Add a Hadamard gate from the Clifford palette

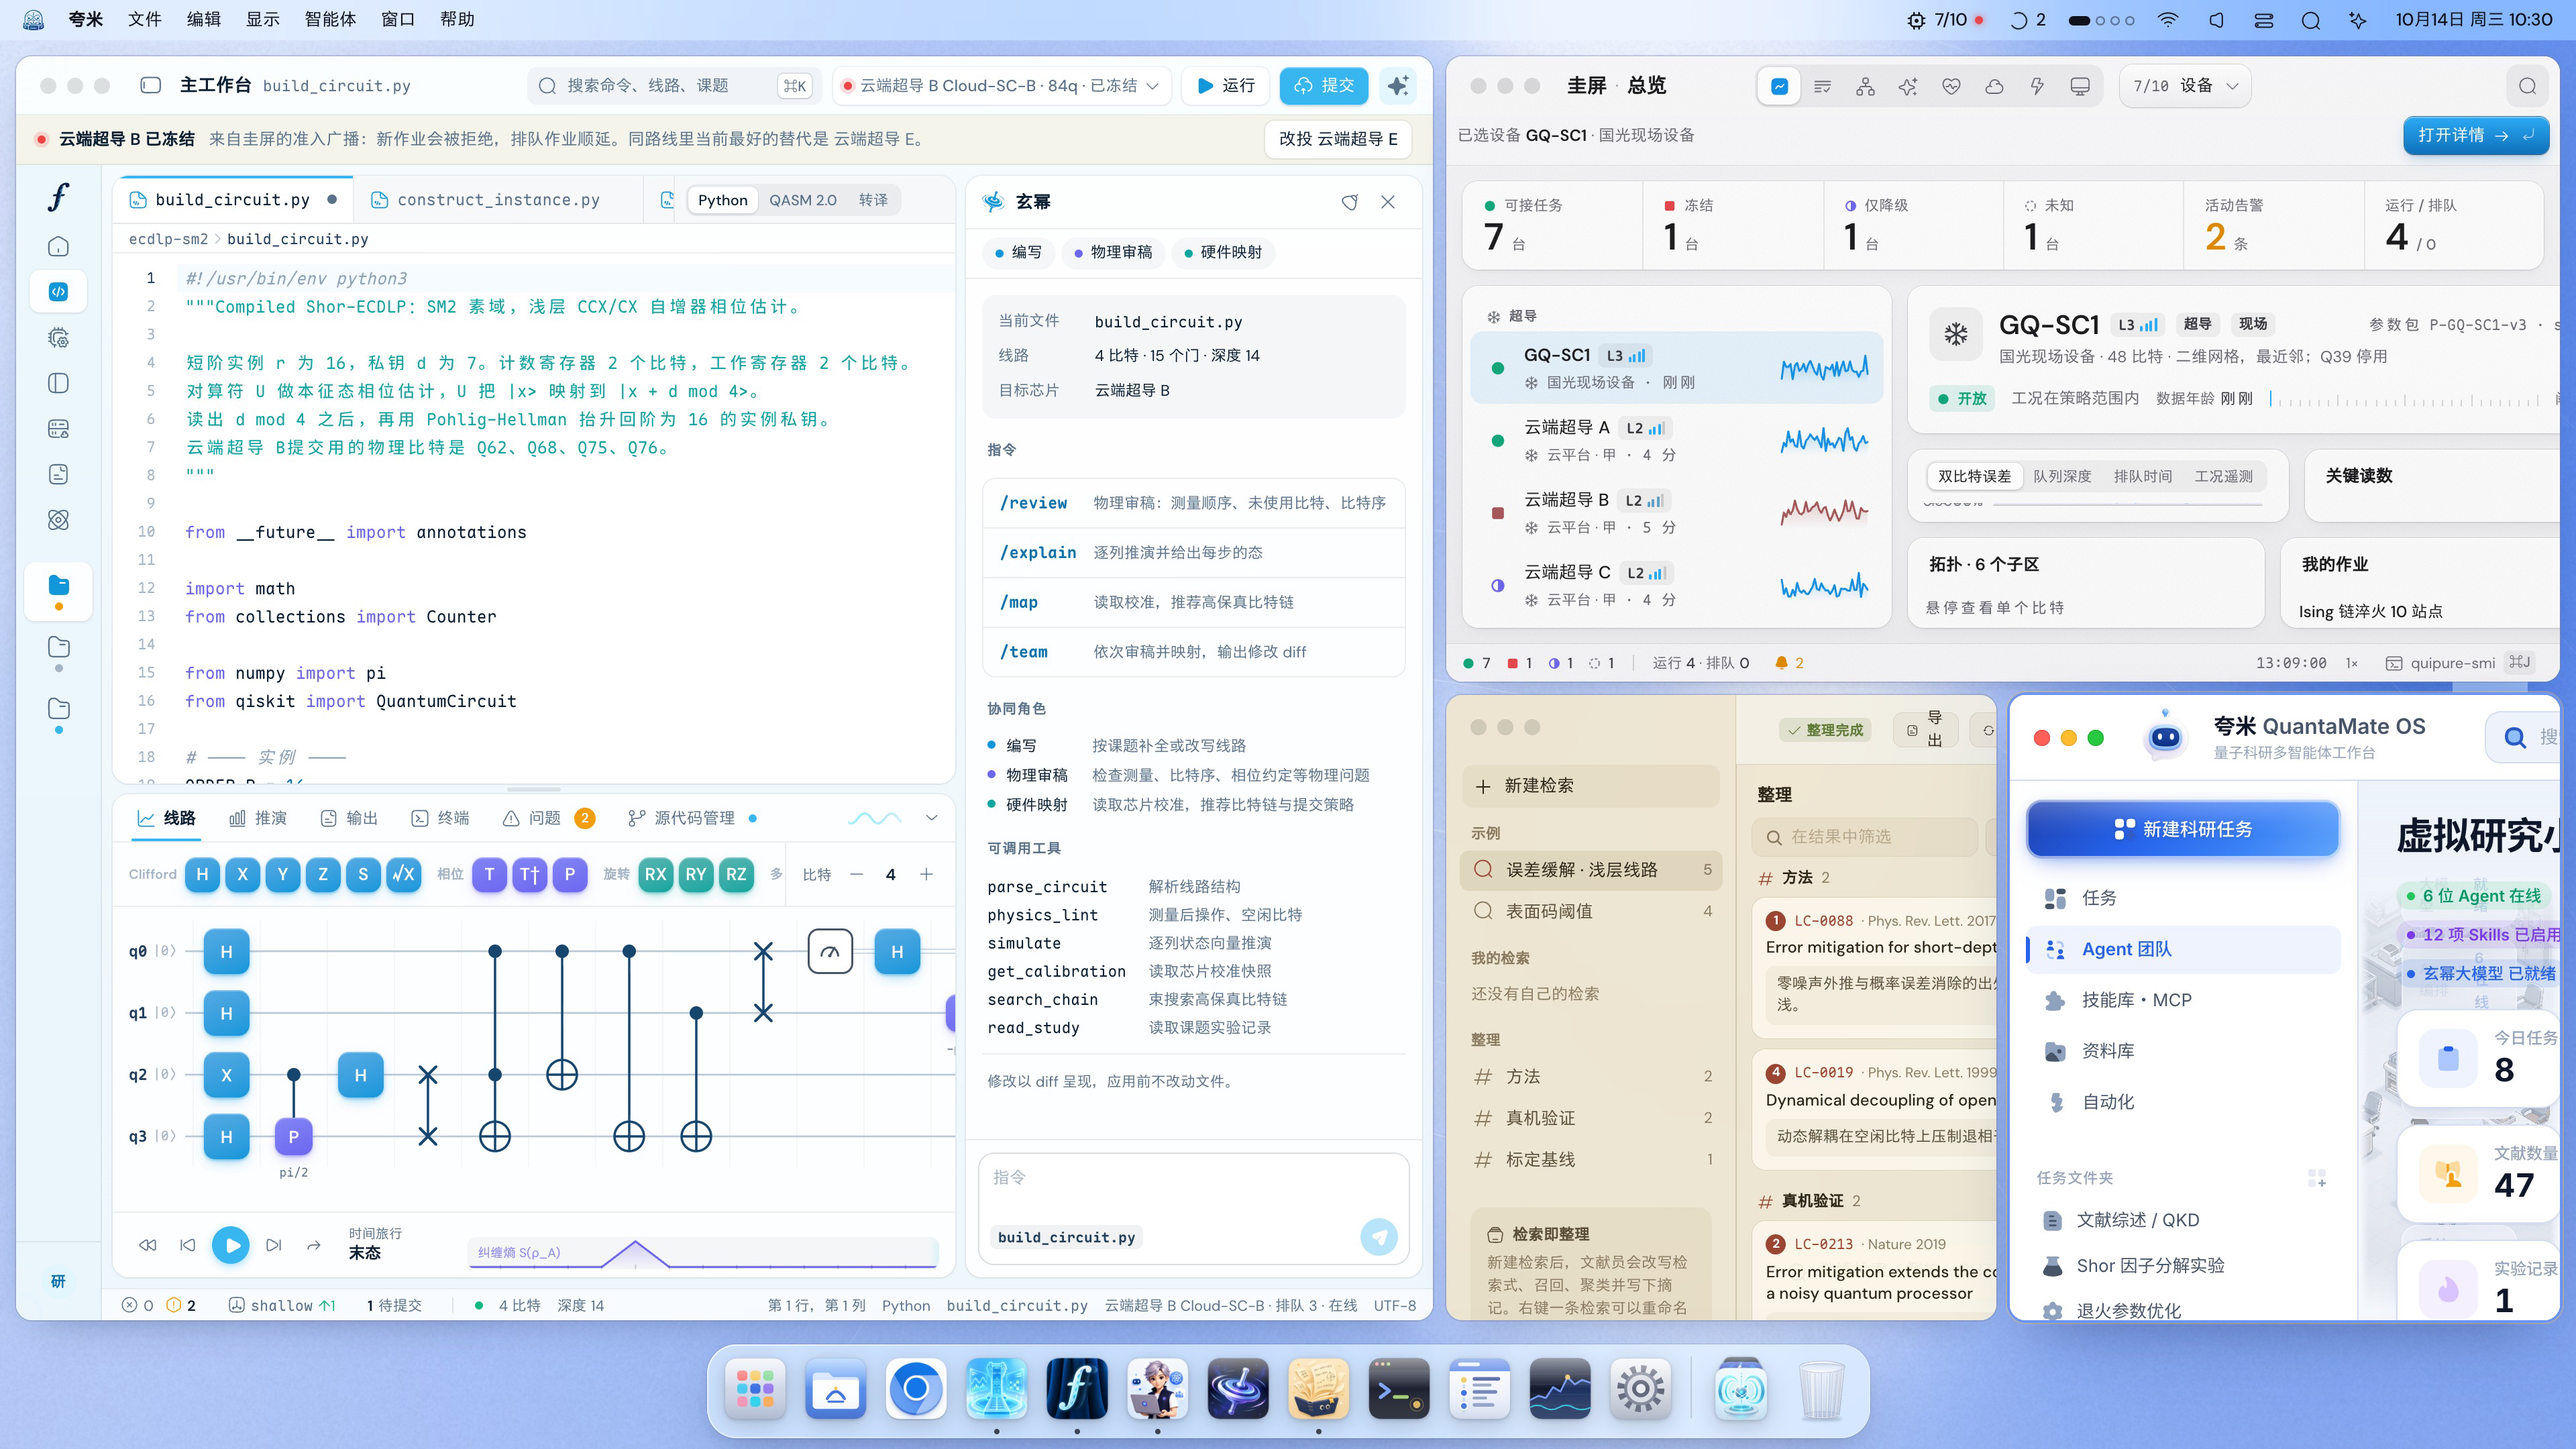pyautogui.click(x=202, y=874)
